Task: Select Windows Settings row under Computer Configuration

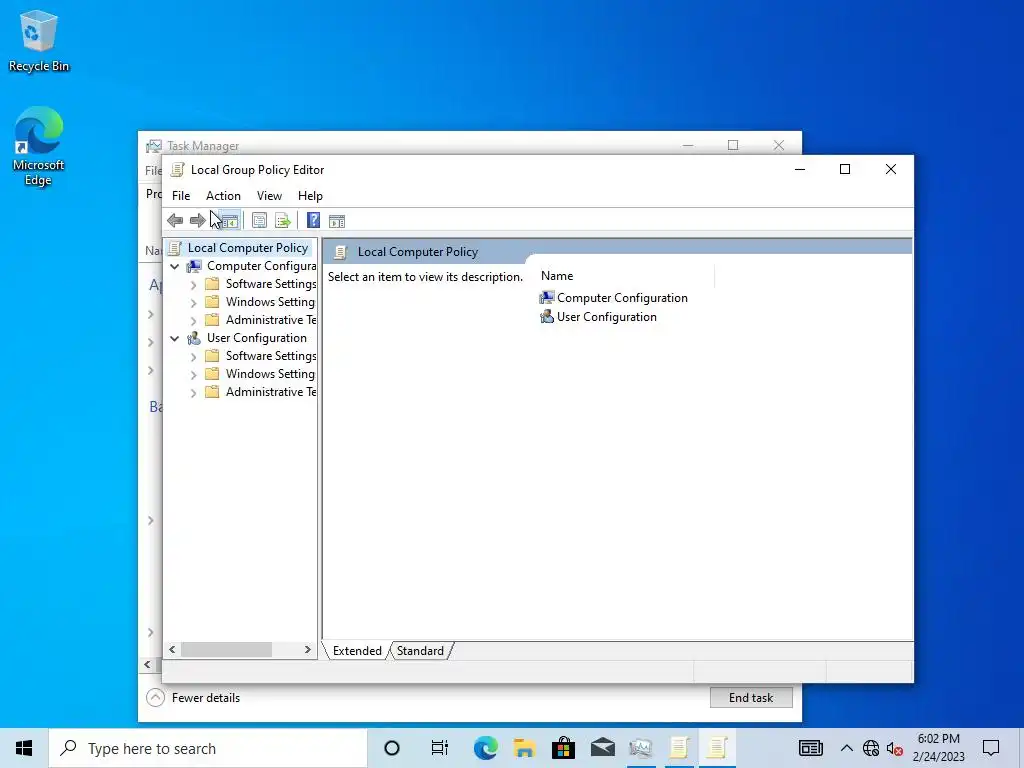Action: coord(261,302)
